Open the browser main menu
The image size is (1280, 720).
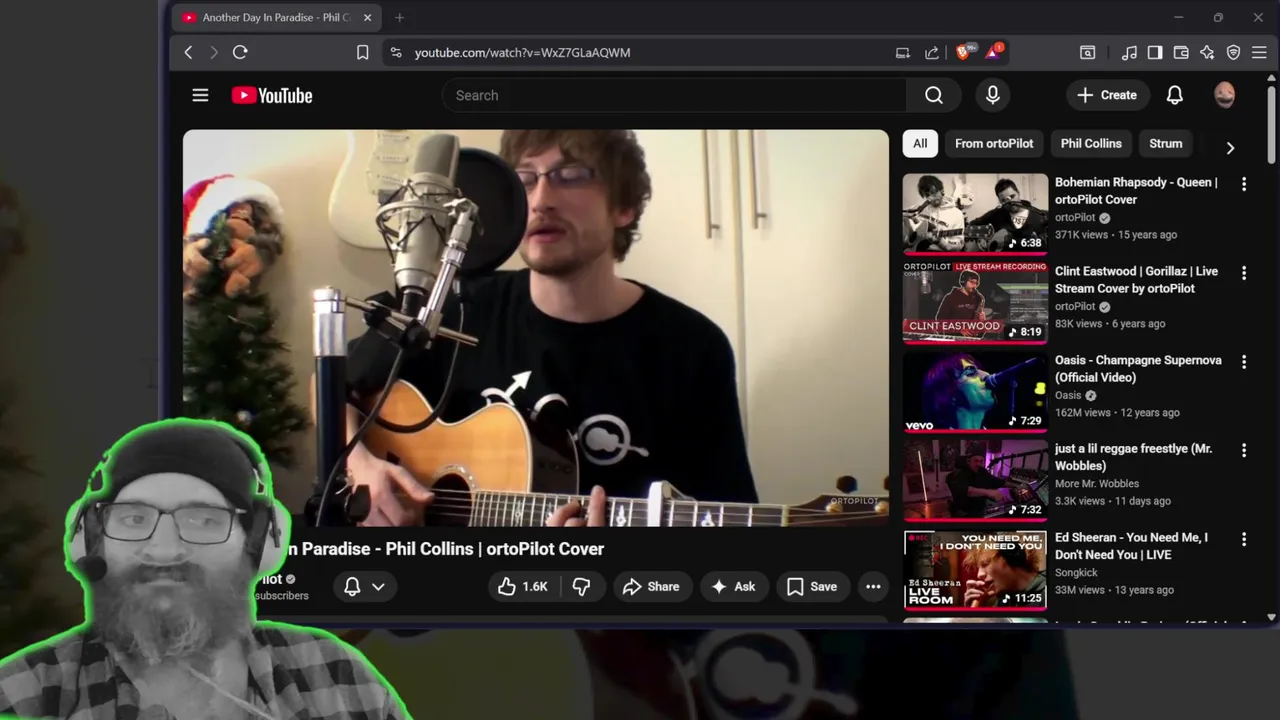(x=1259, y=52)
